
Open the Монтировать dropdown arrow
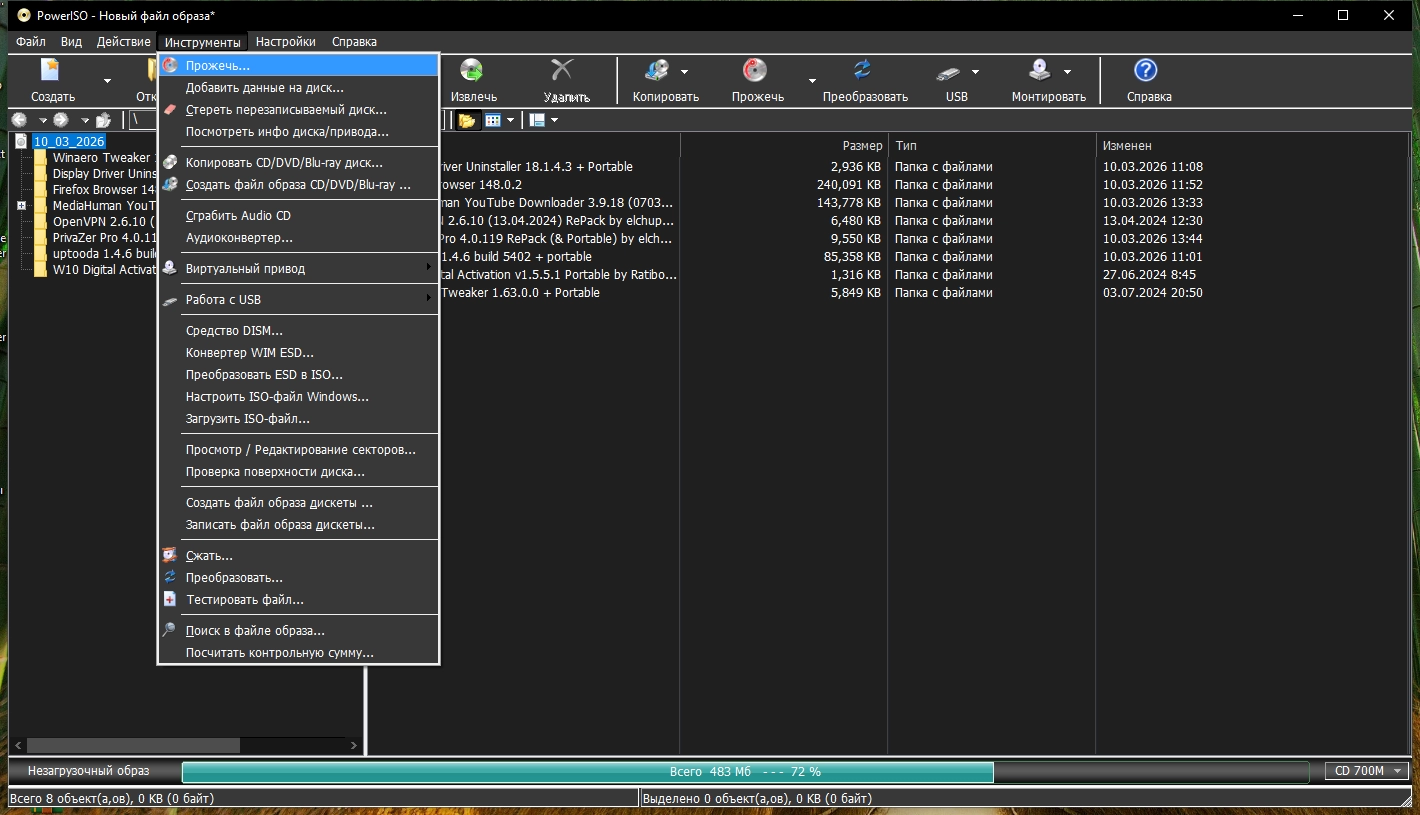(1067, 72)
